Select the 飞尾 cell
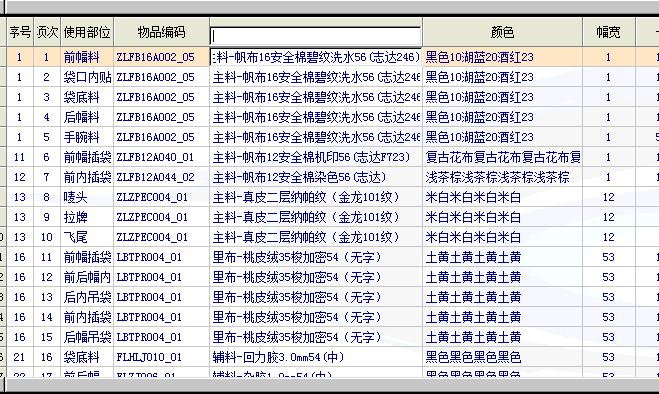Image resolution: width=659 pixels, height=394 pixels. pos(87,237)
